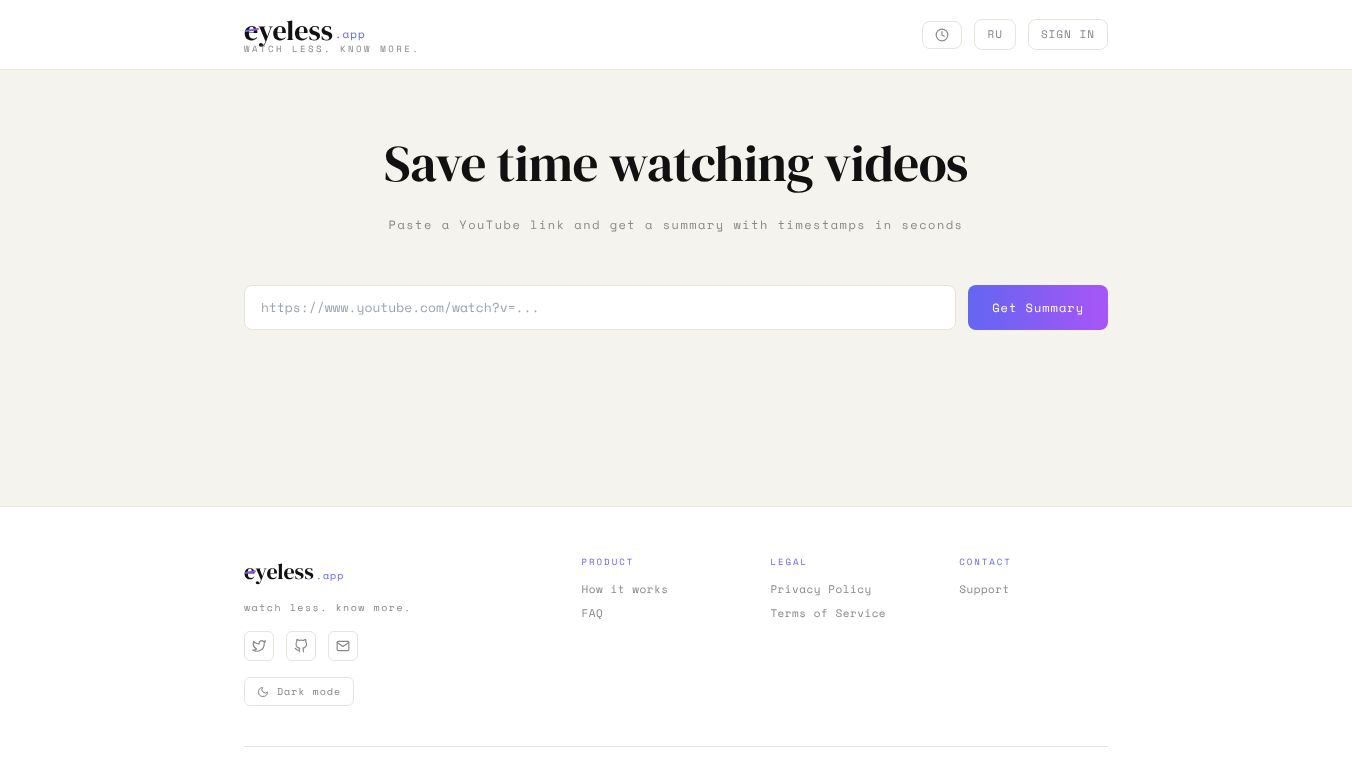Open the Privacy Policy link

tap(821, 590)
